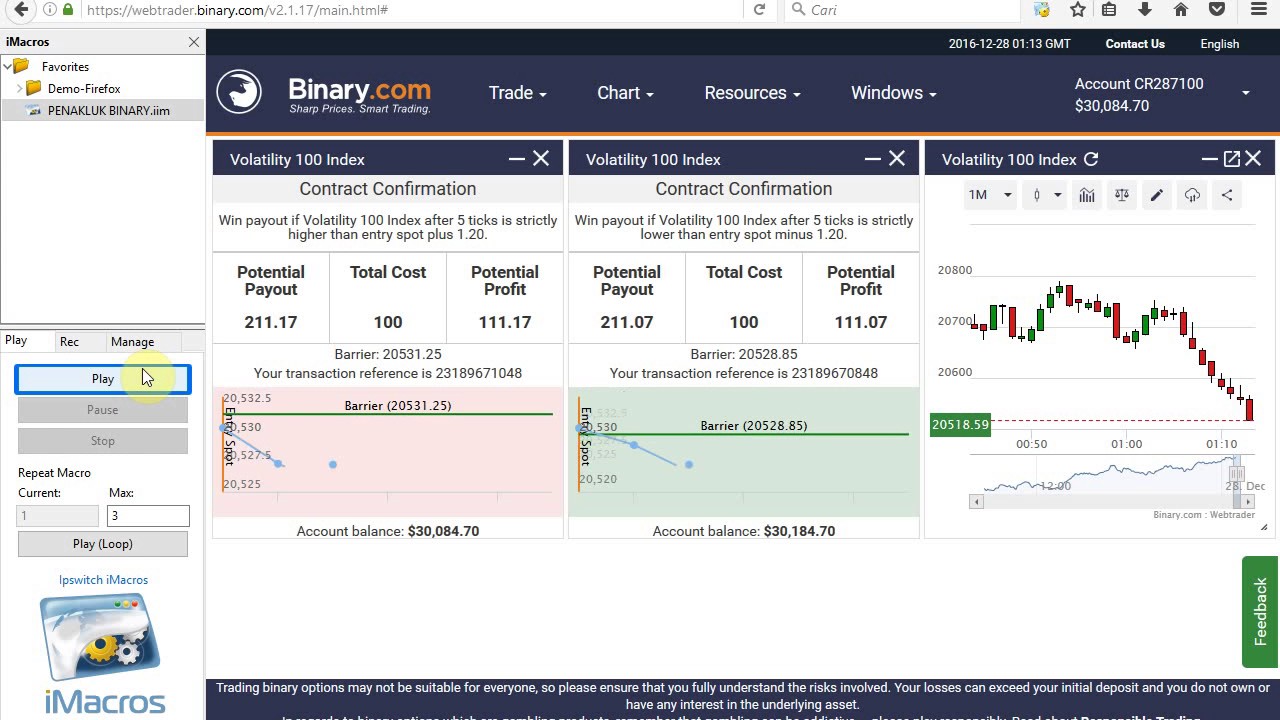Reload the page with browser refresh icon

pyautogui.click(x=759, y=10)
